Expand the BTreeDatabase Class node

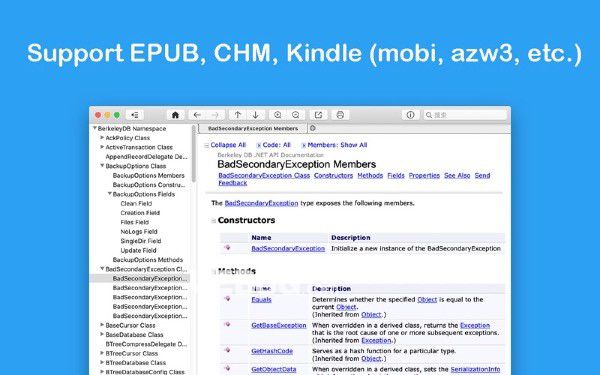pos(102,362)
